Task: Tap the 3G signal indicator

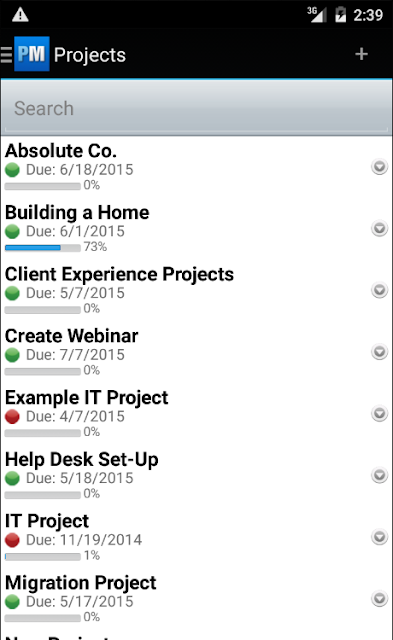Action: pos(317,14)
